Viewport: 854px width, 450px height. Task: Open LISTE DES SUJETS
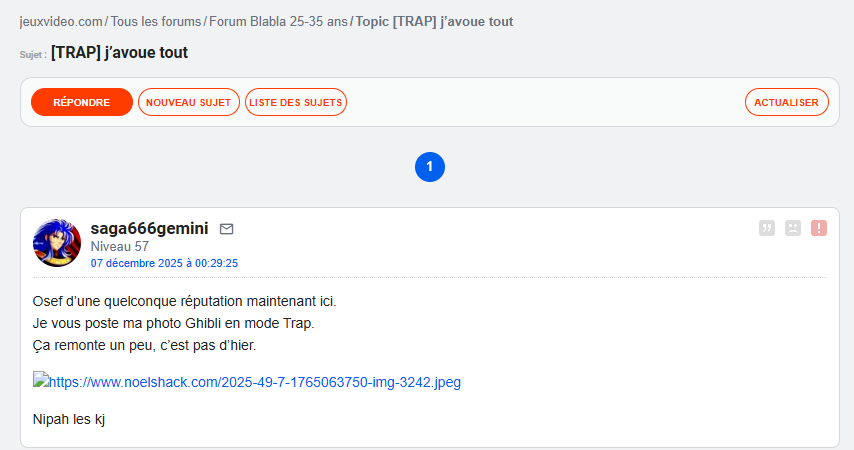tap(296, 102)
